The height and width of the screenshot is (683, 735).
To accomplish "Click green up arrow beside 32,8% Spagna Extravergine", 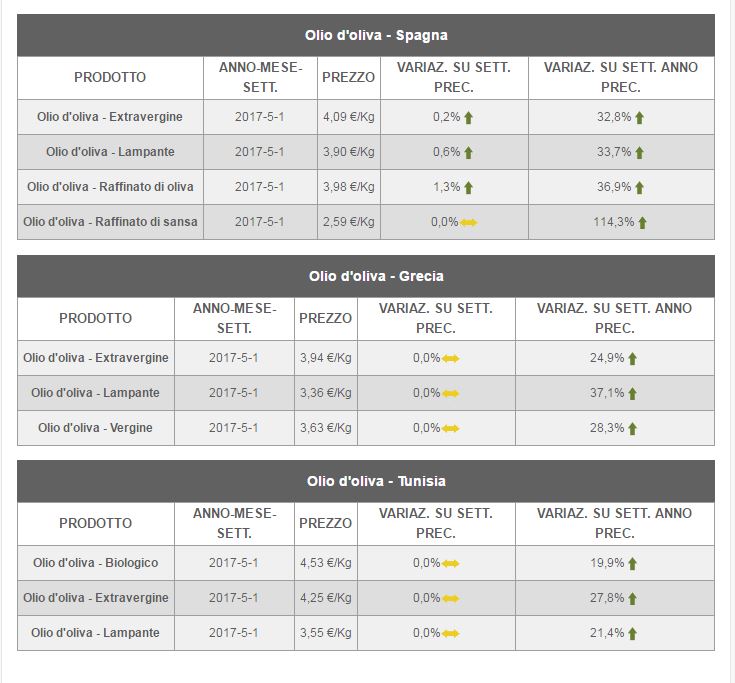I will 639,118.
